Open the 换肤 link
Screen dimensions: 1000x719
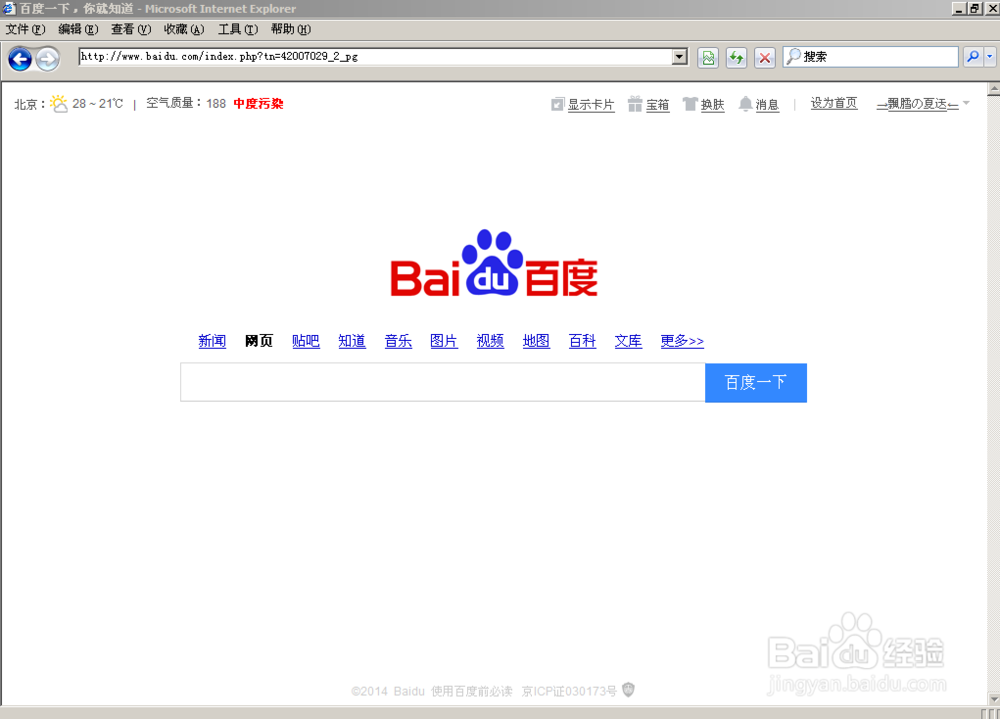pos(712,105)
